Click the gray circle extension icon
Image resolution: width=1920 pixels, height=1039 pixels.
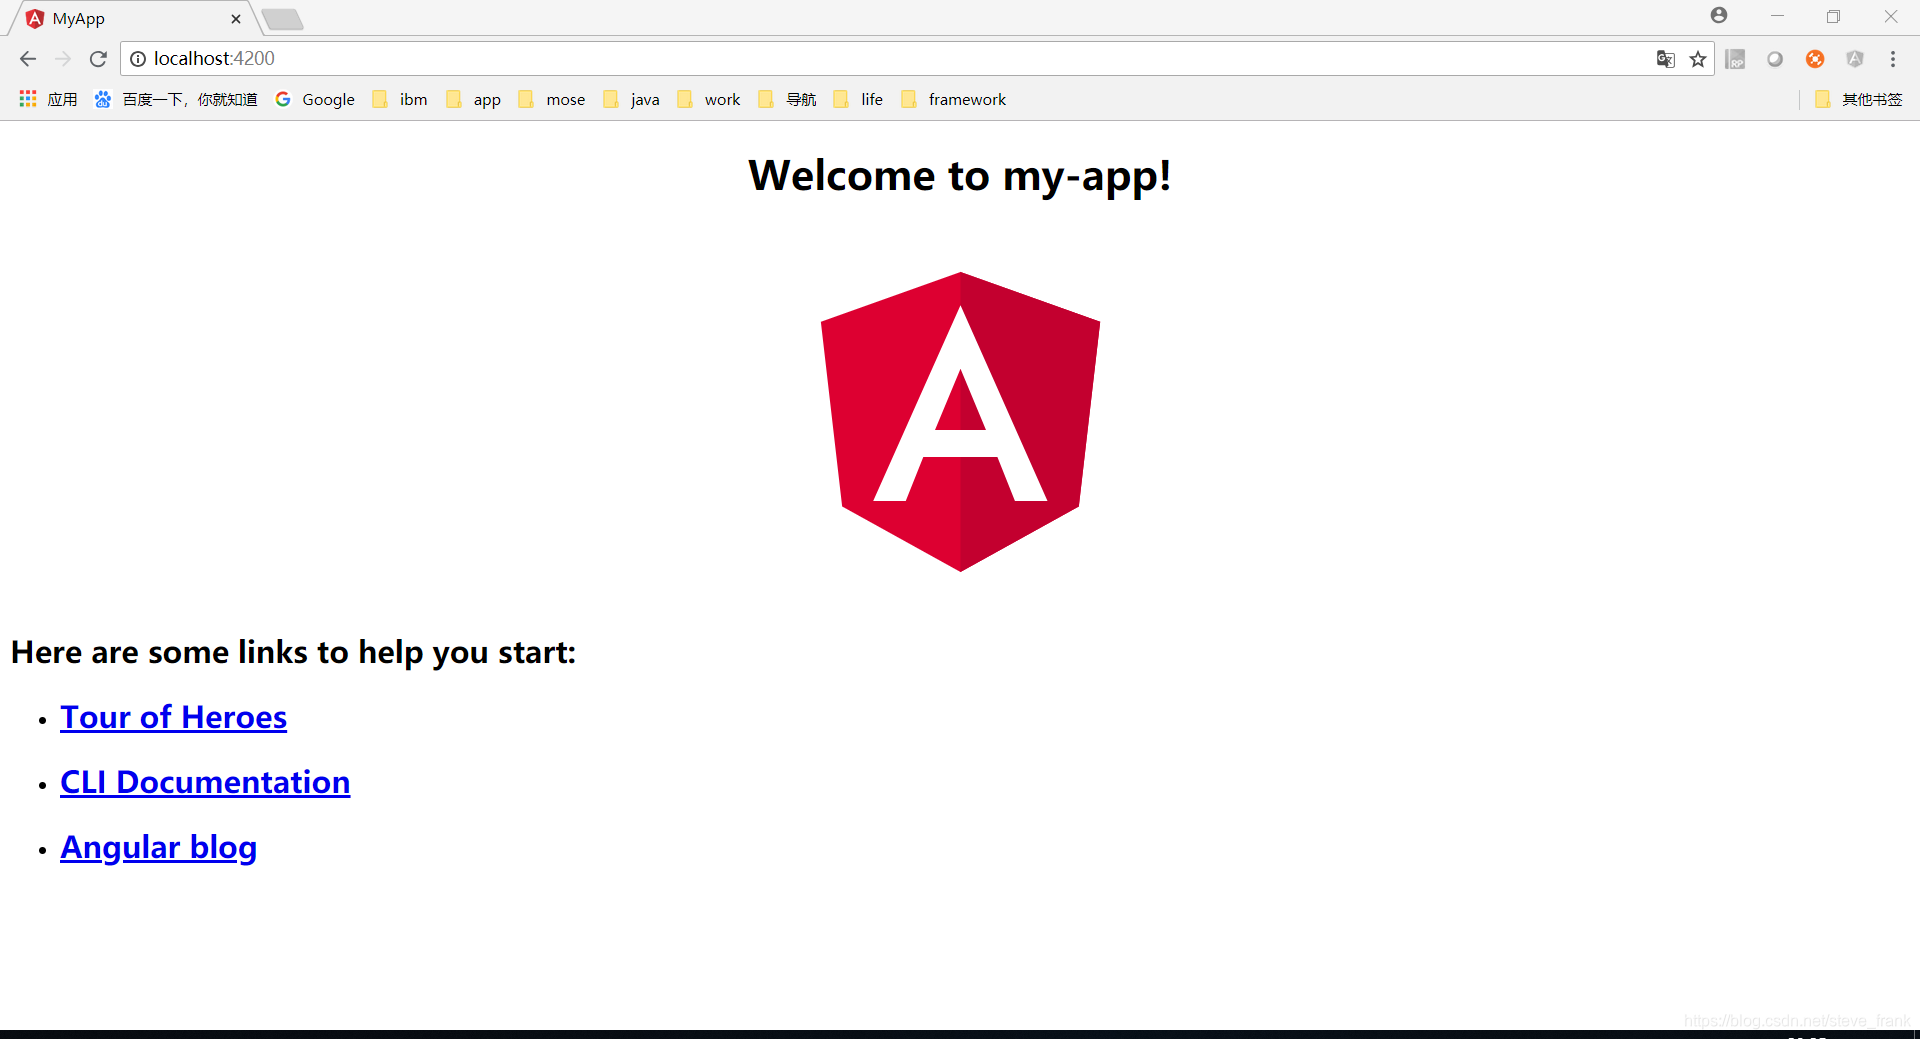(x=1775, y=59)
